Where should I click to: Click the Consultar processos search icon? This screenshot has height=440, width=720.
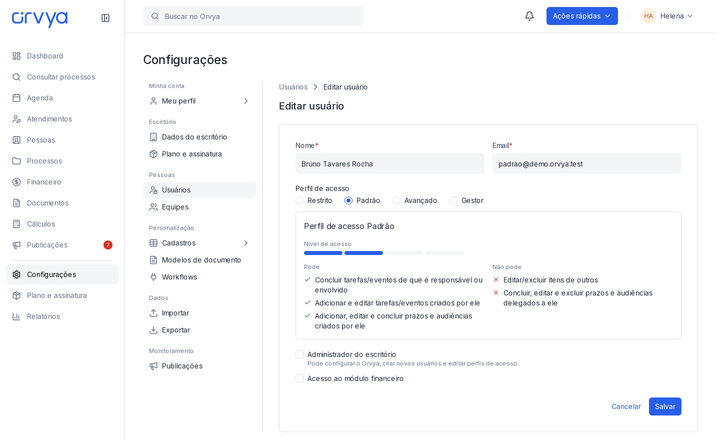(x=17, y=77)
